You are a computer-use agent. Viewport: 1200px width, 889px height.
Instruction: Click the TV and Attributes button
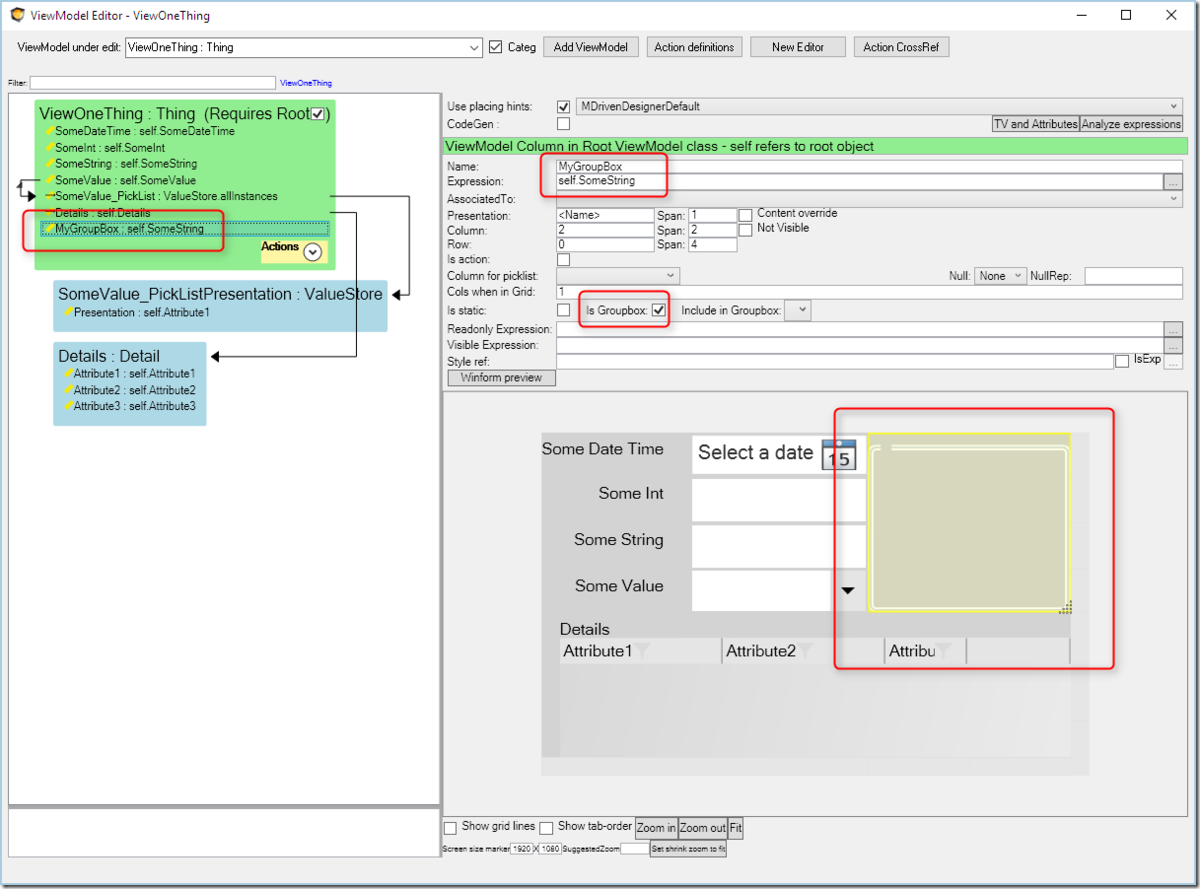point(1035,124)
